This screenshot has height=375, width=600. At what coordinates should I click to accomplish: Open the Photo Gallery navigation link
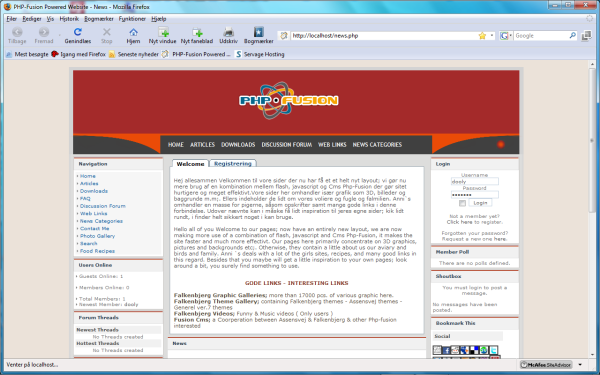[x=97, y=236]
